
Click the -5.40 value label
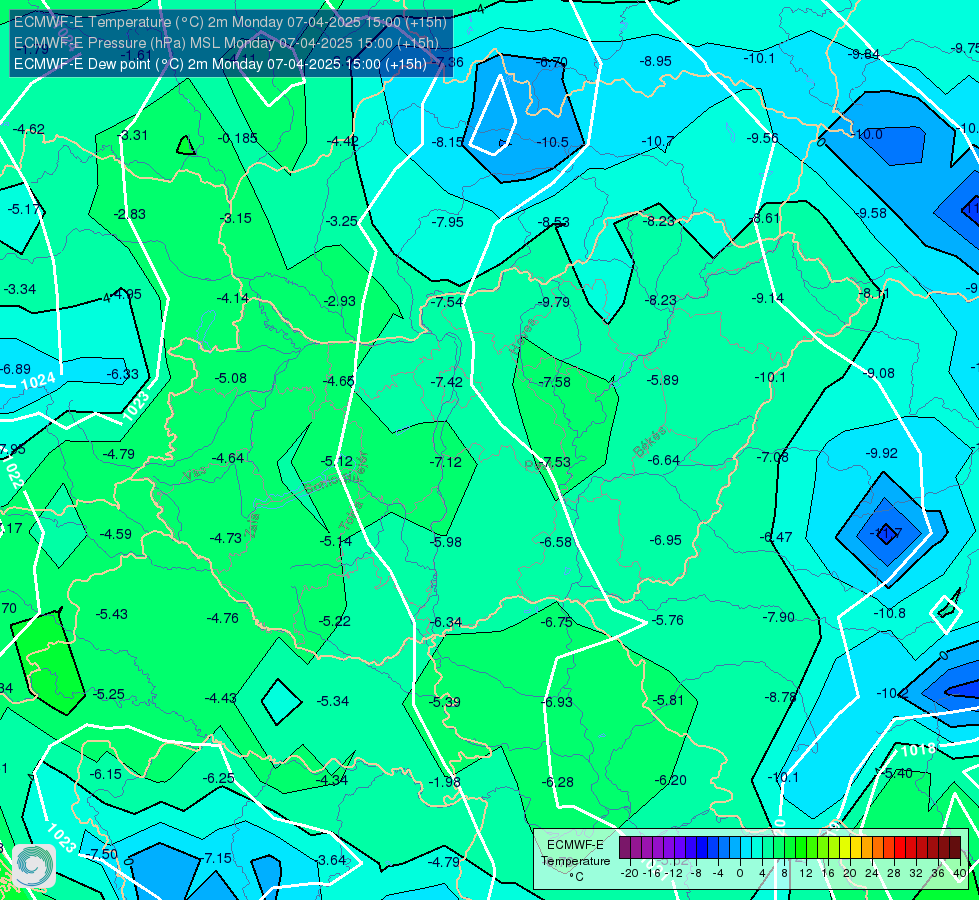[898, 773]
